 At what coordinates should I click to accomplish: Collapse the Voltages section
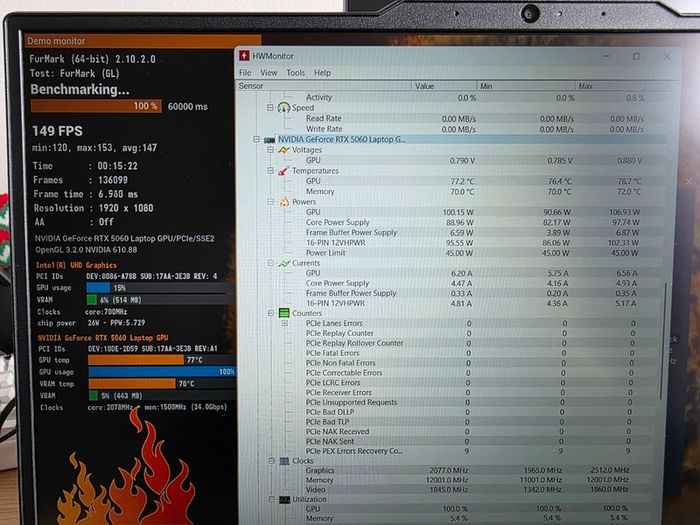(x=270, y=150)
